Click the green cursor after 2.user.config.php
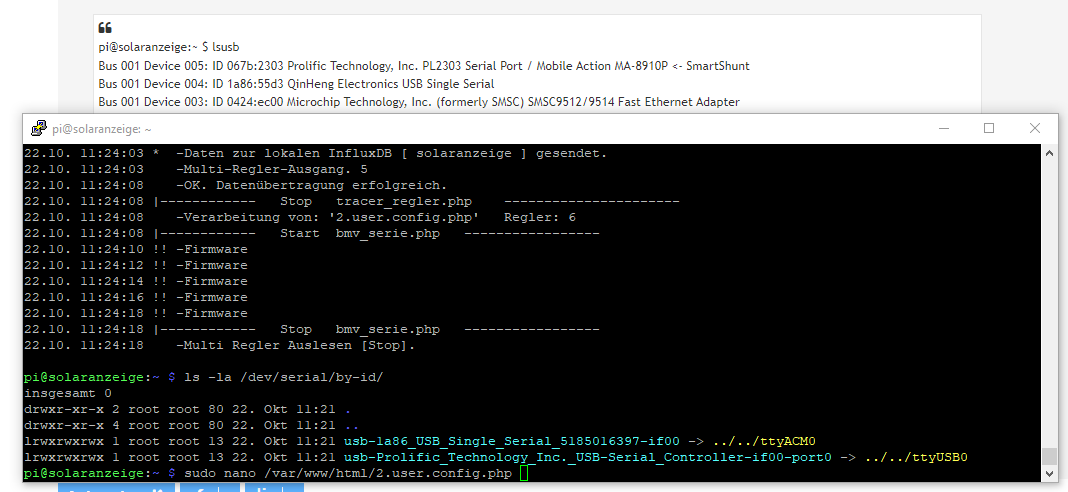 click(x=525, y=473)
